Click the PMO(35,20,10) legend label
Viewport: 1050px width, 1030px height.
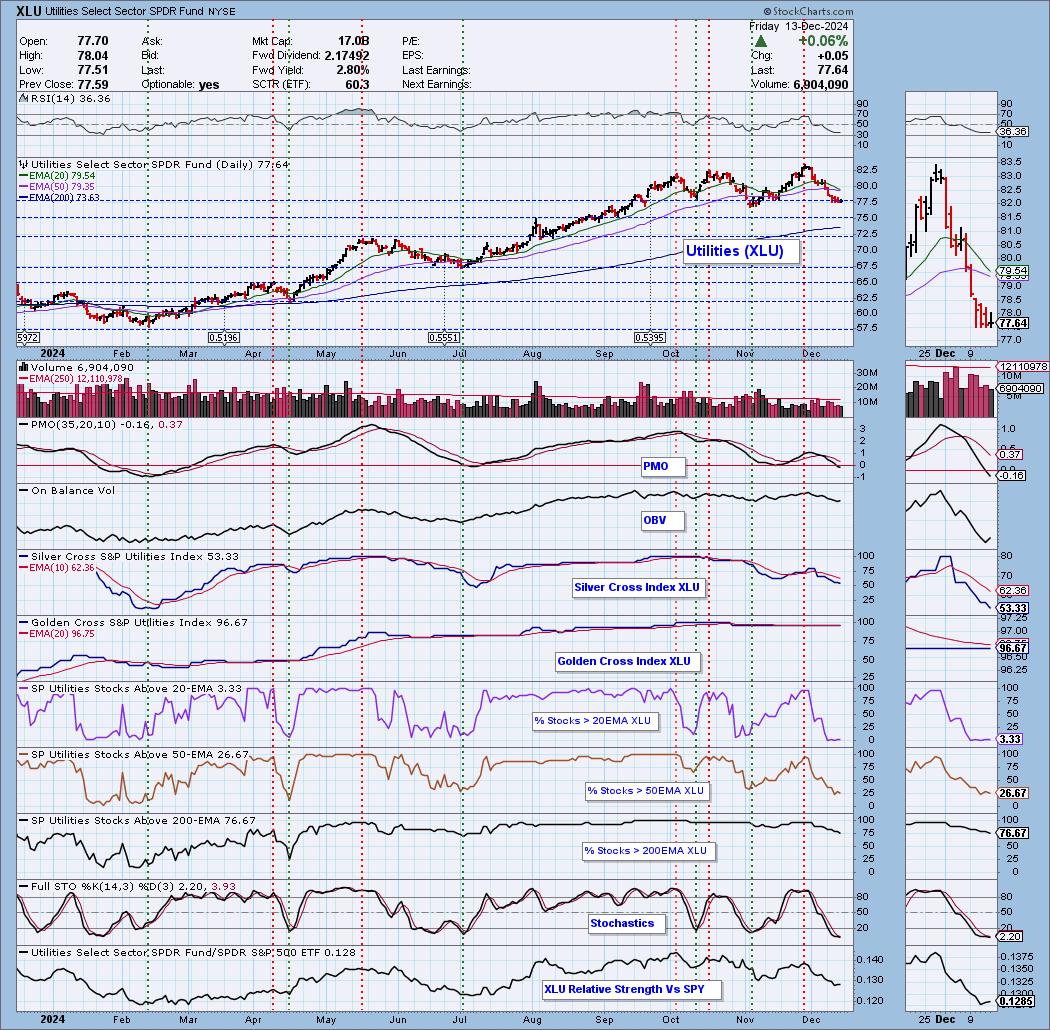coord(100,425)
